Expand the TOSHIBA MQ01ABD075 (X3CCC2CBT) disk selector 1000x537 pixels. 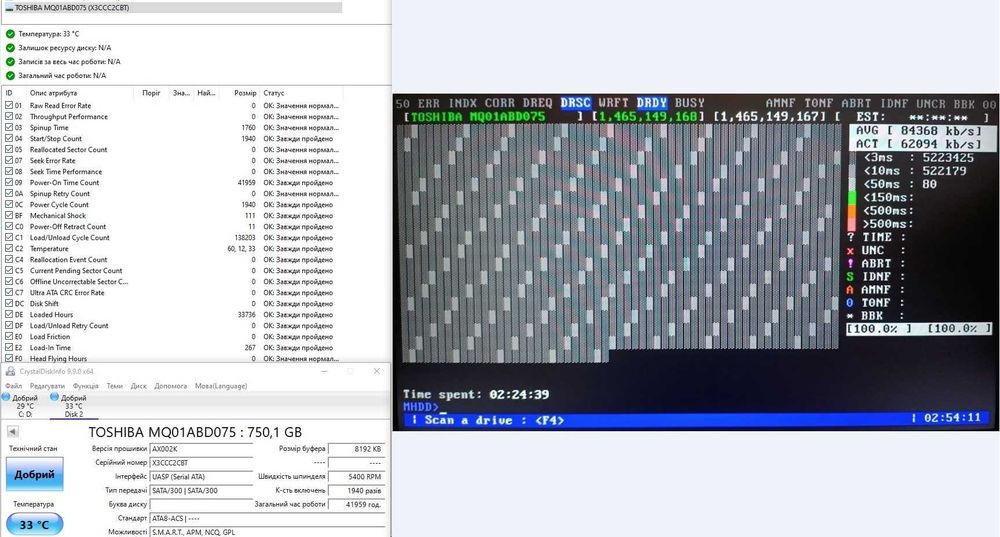coord(173,8)
